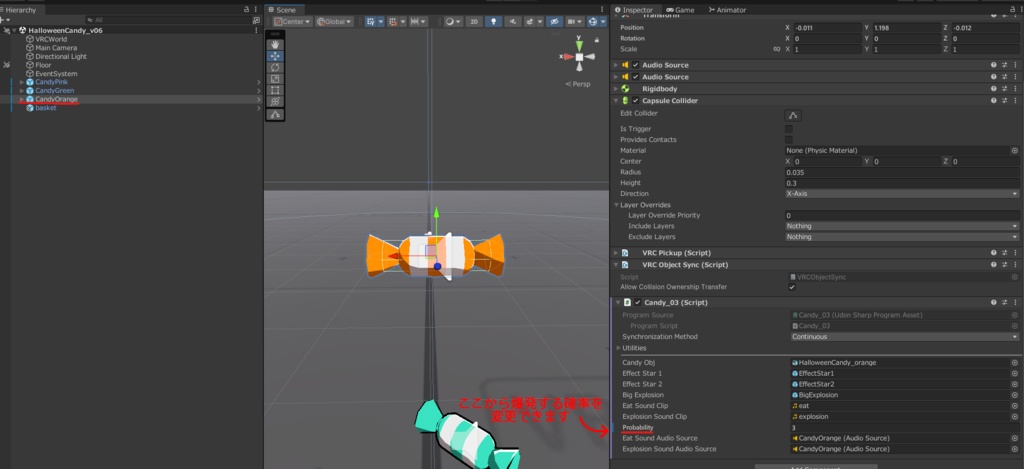Uncheck Allow Collision Ownership Transfer
Screen dimensions: 1024x469
(x=792, y=287)
